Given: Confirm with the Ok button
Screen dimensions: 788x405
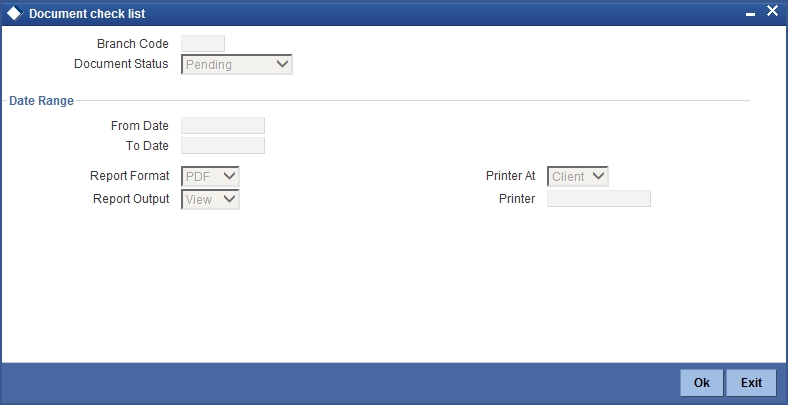Looking at the screenshot, I should (702, 383).
